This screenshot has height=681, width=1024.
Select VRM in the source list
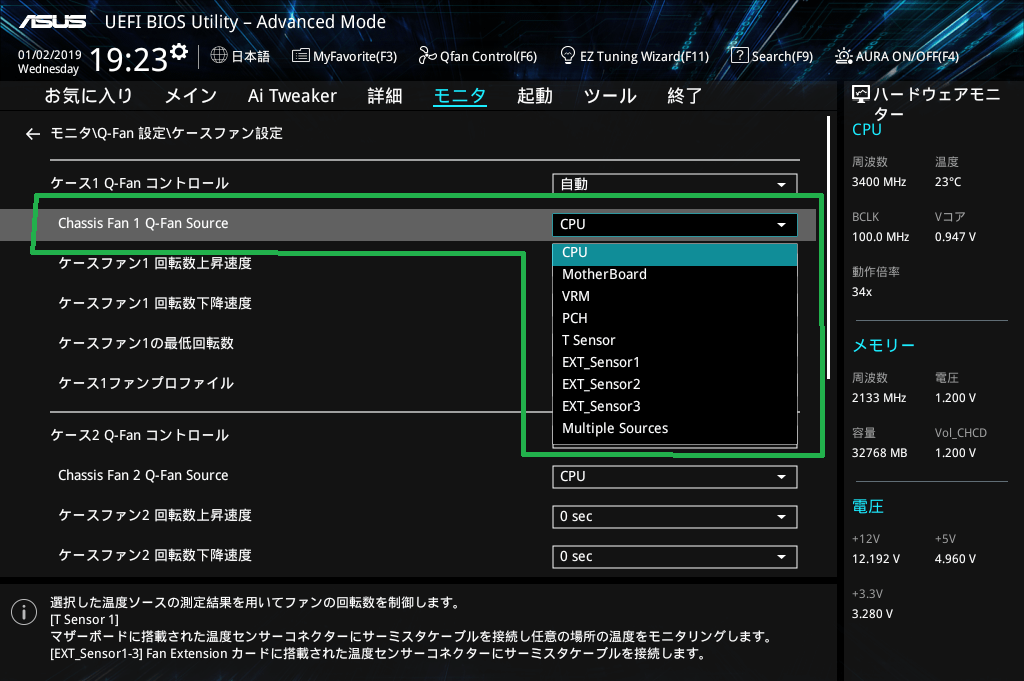(x=675, y=296)
